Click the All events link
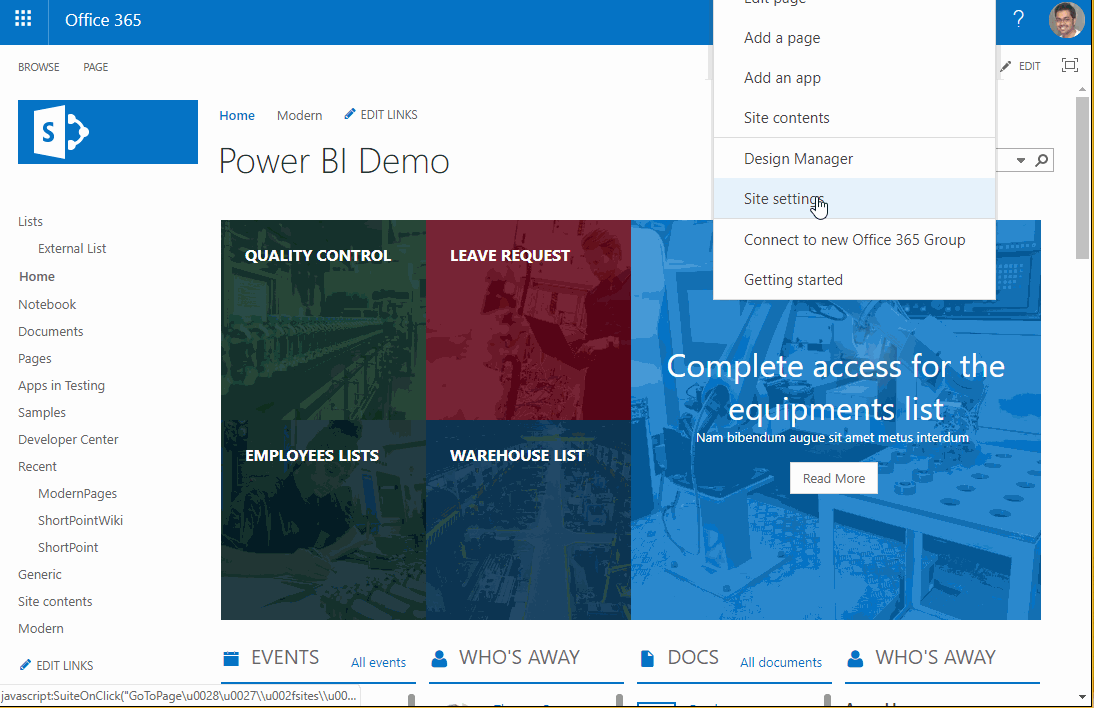This screenshot has height=708, width=1094. (x=378, y=663)
